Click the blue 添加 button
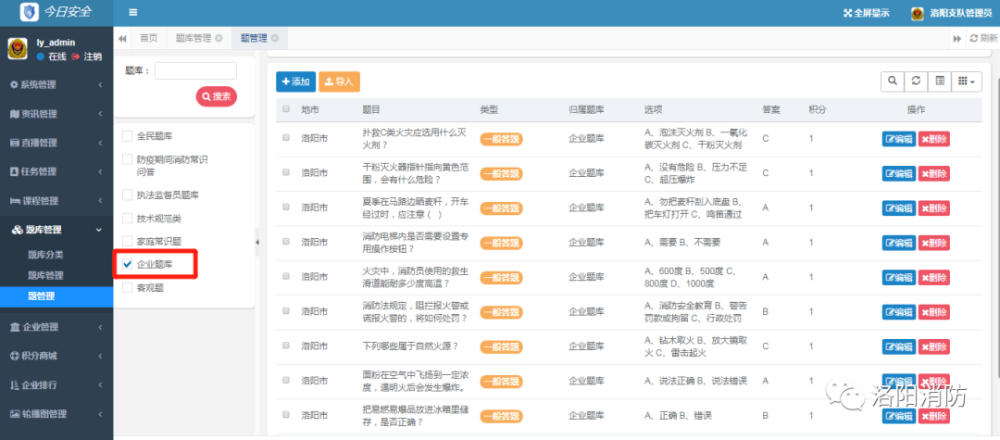The width and height of the screenshot is (1000, 440). 296,81
